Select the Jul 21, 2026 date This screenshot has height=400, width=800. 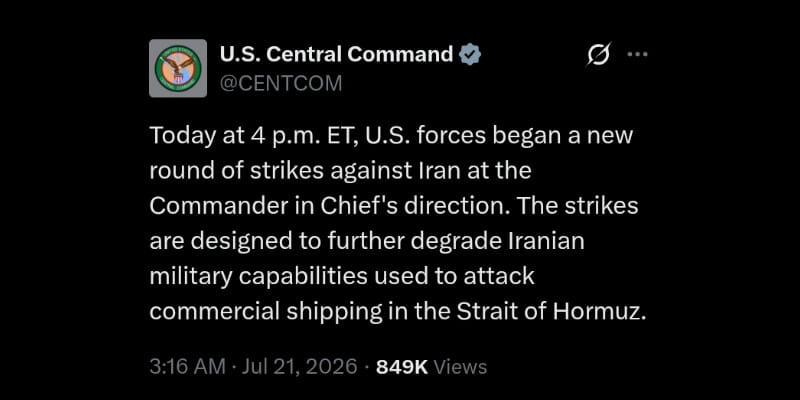point(299,367)
